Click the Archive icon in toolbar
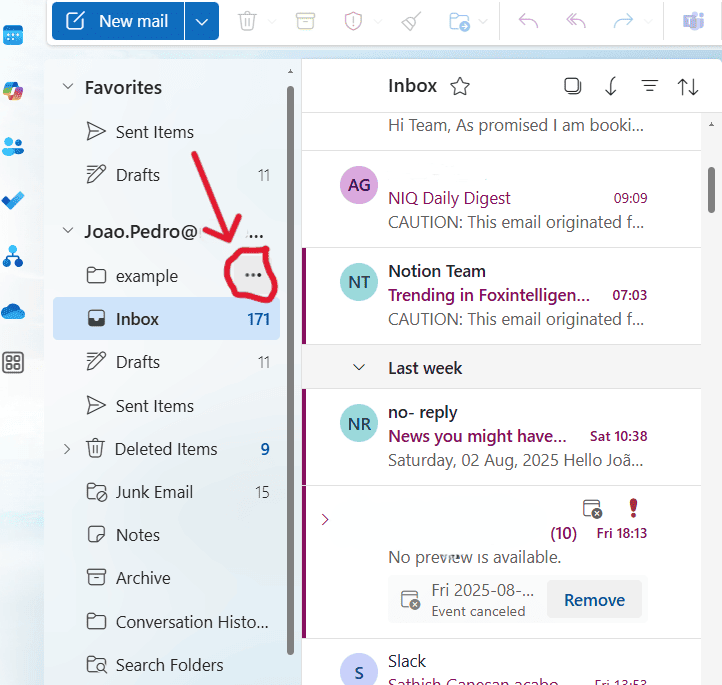This screenshot has width=722, height=685. pos(305,21)
